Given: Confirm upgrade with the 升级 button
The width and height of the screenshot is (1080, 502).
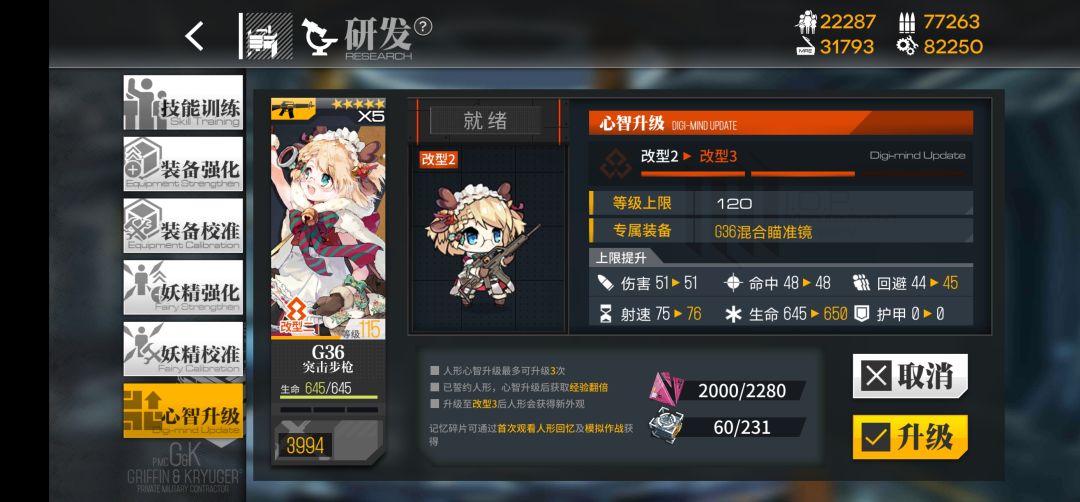Looking at the screenshot, I should (x=910, y=437).
